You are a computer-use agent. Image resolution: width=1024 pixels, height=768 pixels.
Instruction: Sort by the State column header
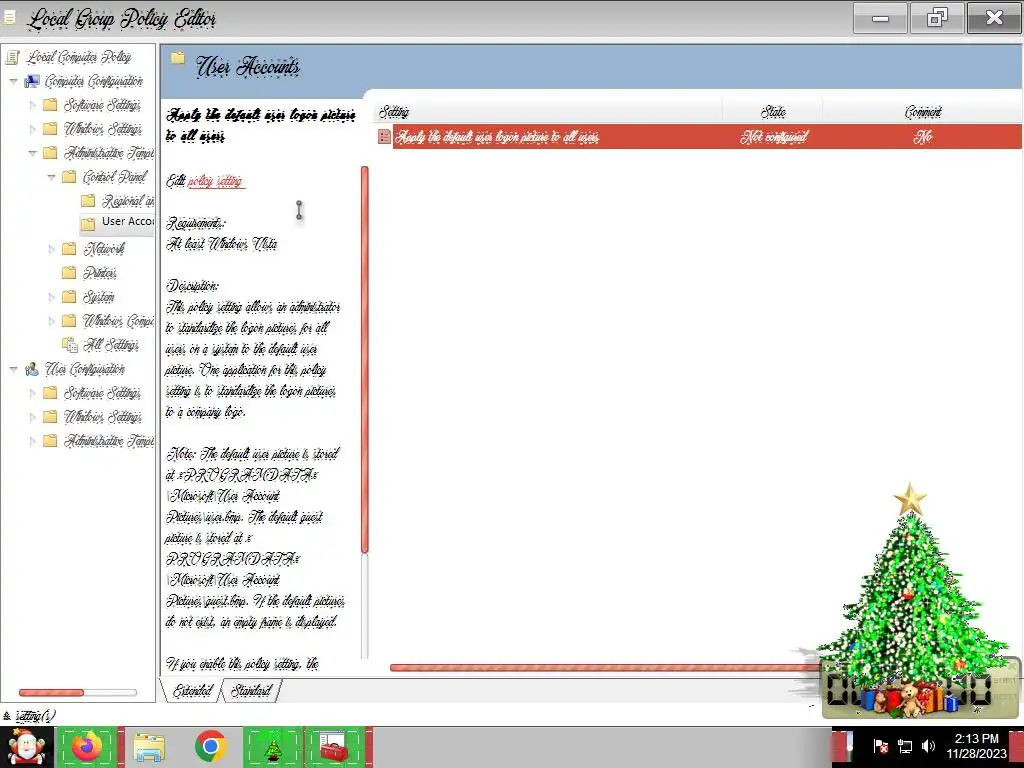pos(773,112)
